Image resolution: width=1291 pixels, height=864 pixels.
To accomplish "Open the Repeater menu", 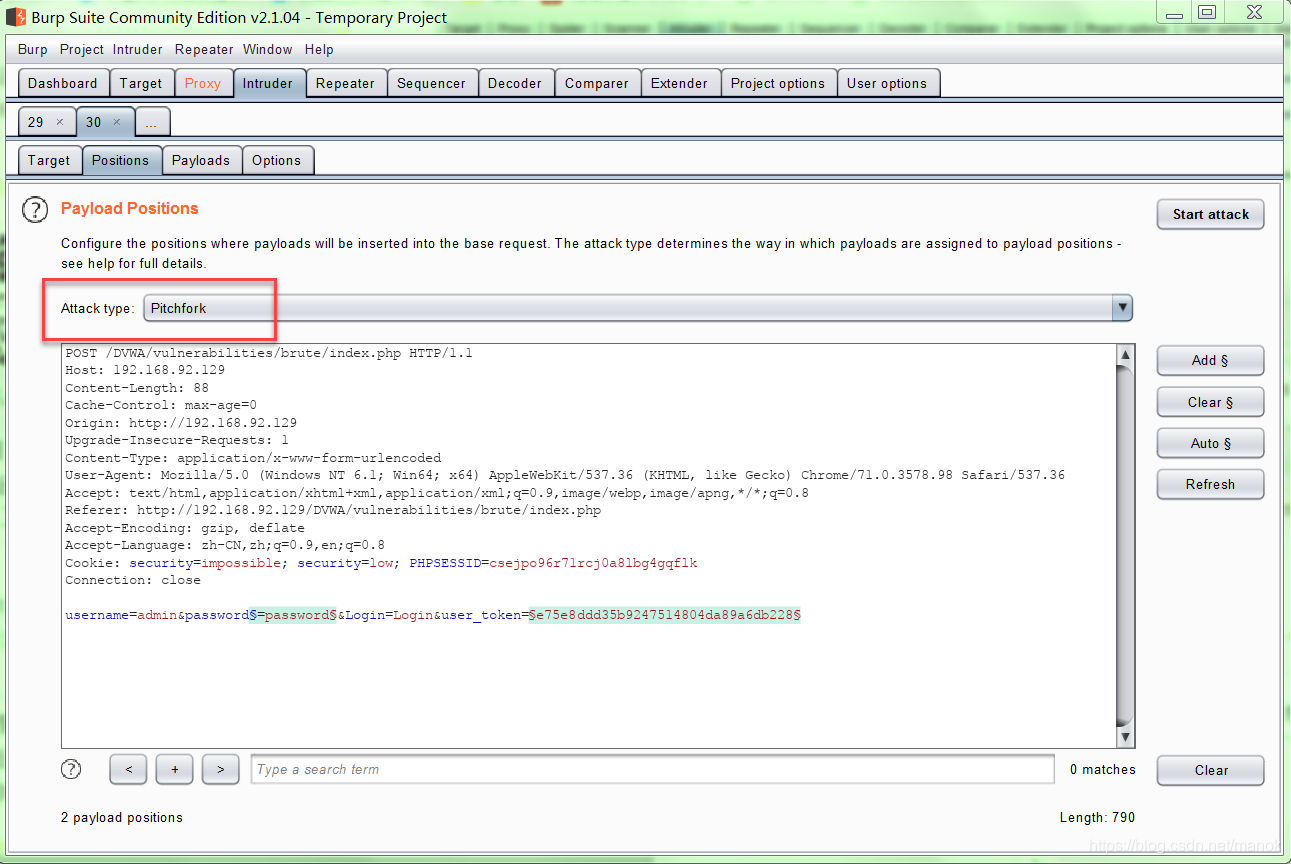I will pos(204,49).
